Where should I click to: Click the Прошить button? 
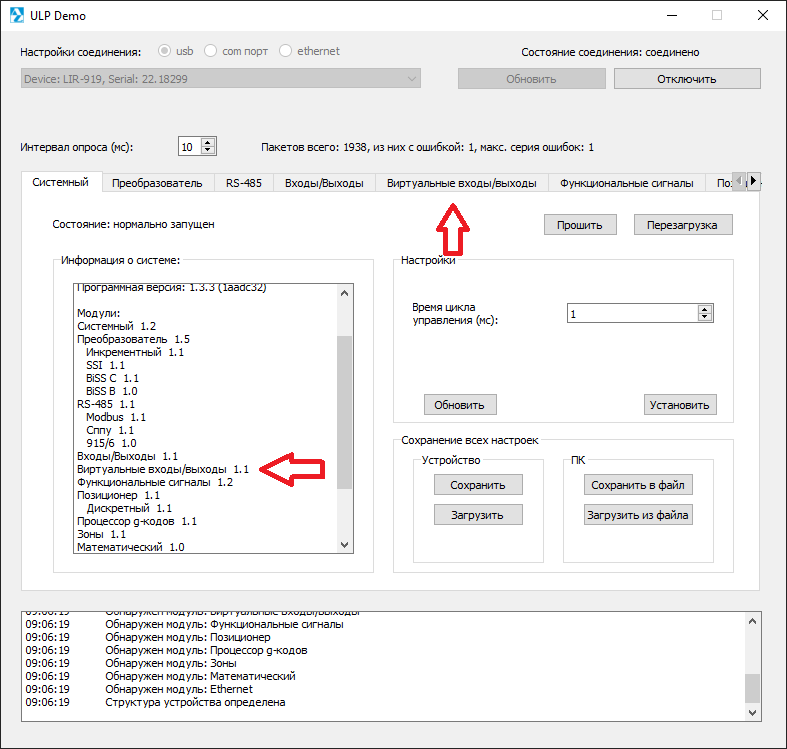point(580,225)
